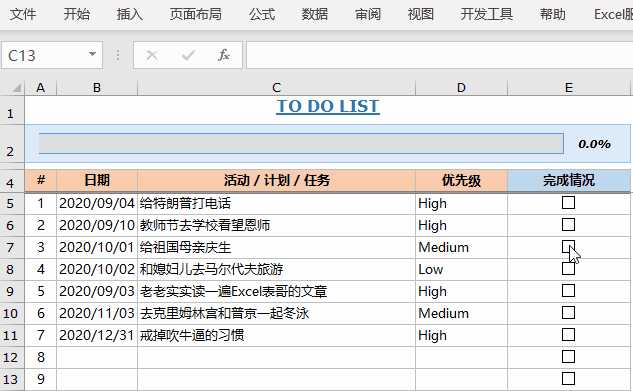The height and width of the screenshot is (391, 633).
Task: Select the task cell 给特朗普打电话
Action: tap(277, 203)
